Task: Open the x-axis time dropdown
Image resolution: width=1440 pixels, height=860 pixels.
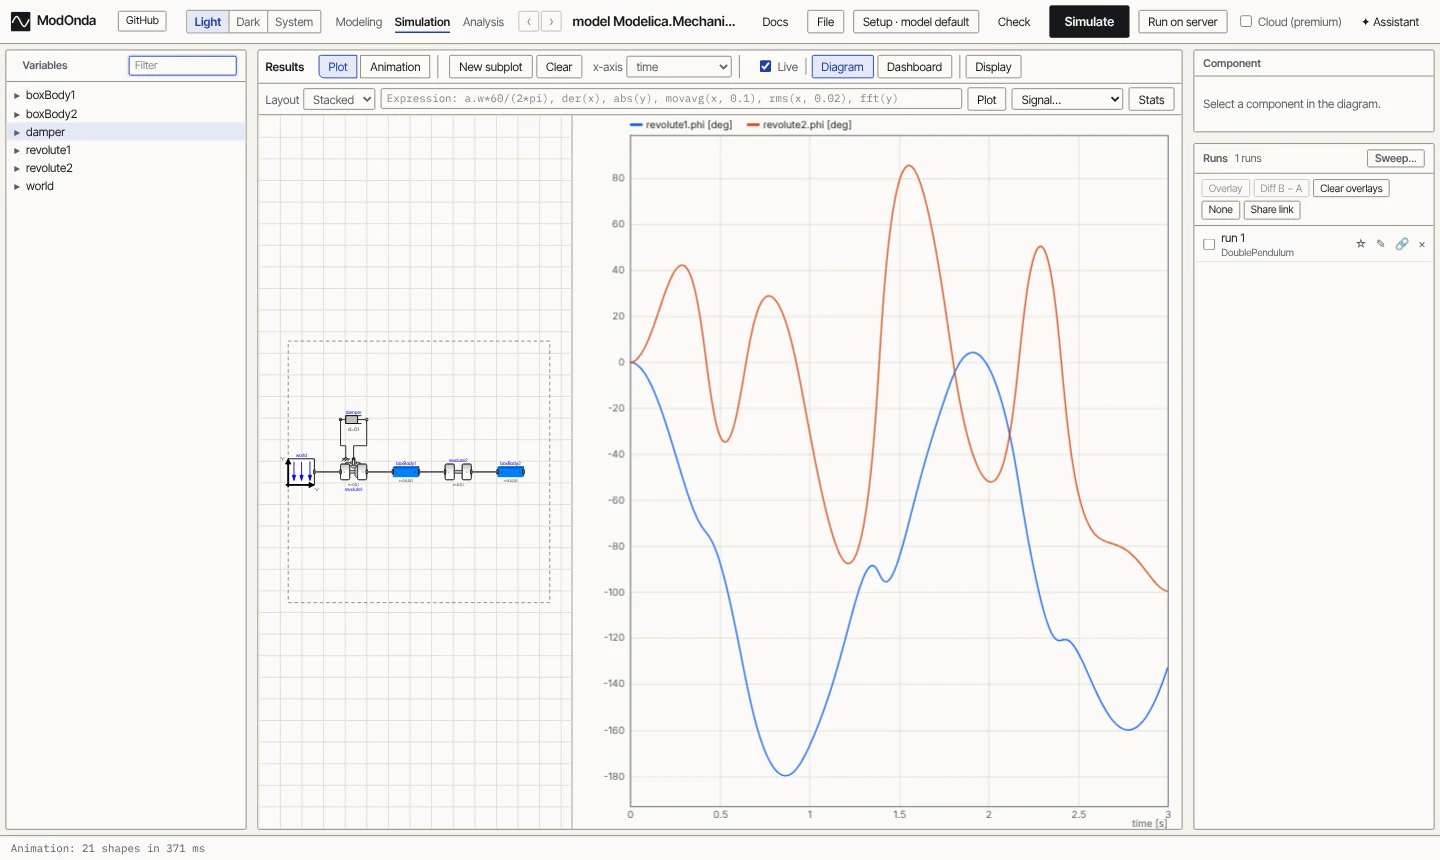Action: click(679, 67)
